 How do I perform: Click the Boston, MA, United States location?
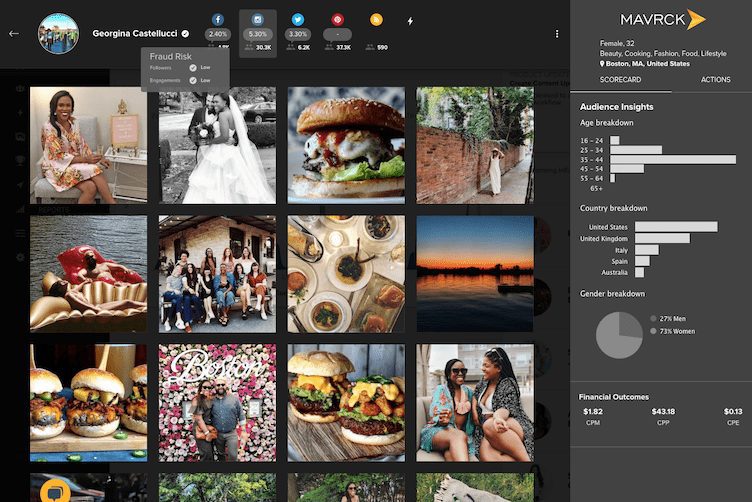(647, 64)
